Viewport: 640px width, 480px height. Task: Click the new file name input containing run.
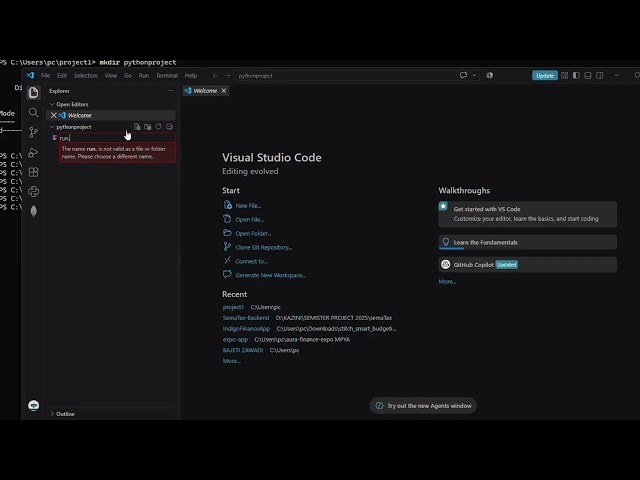[118, 138]
